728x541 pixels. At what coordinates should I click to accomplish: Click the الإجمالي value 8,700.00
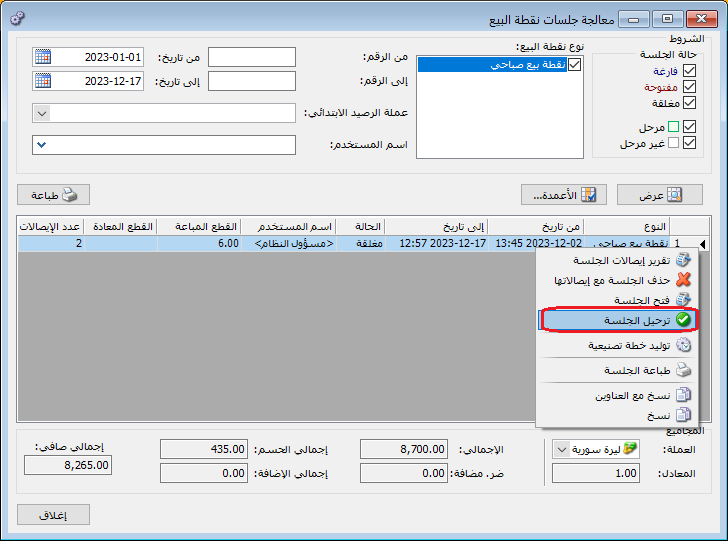pos(404,449)
